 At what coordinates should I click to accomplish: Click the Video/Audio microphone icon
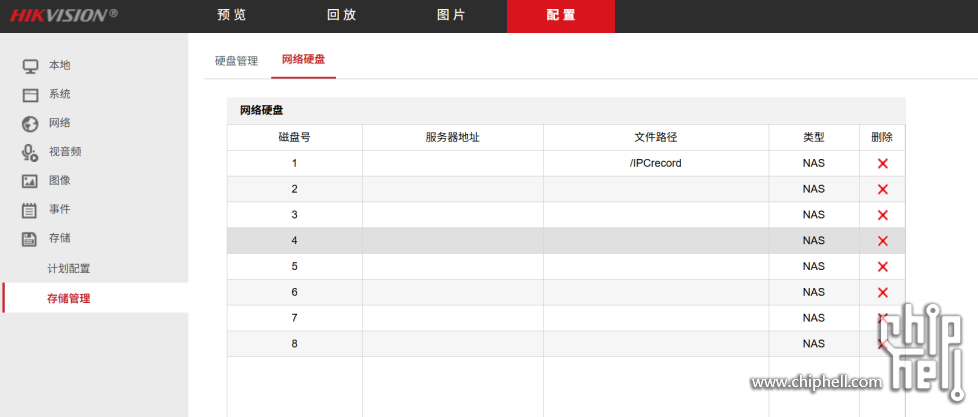30,153
